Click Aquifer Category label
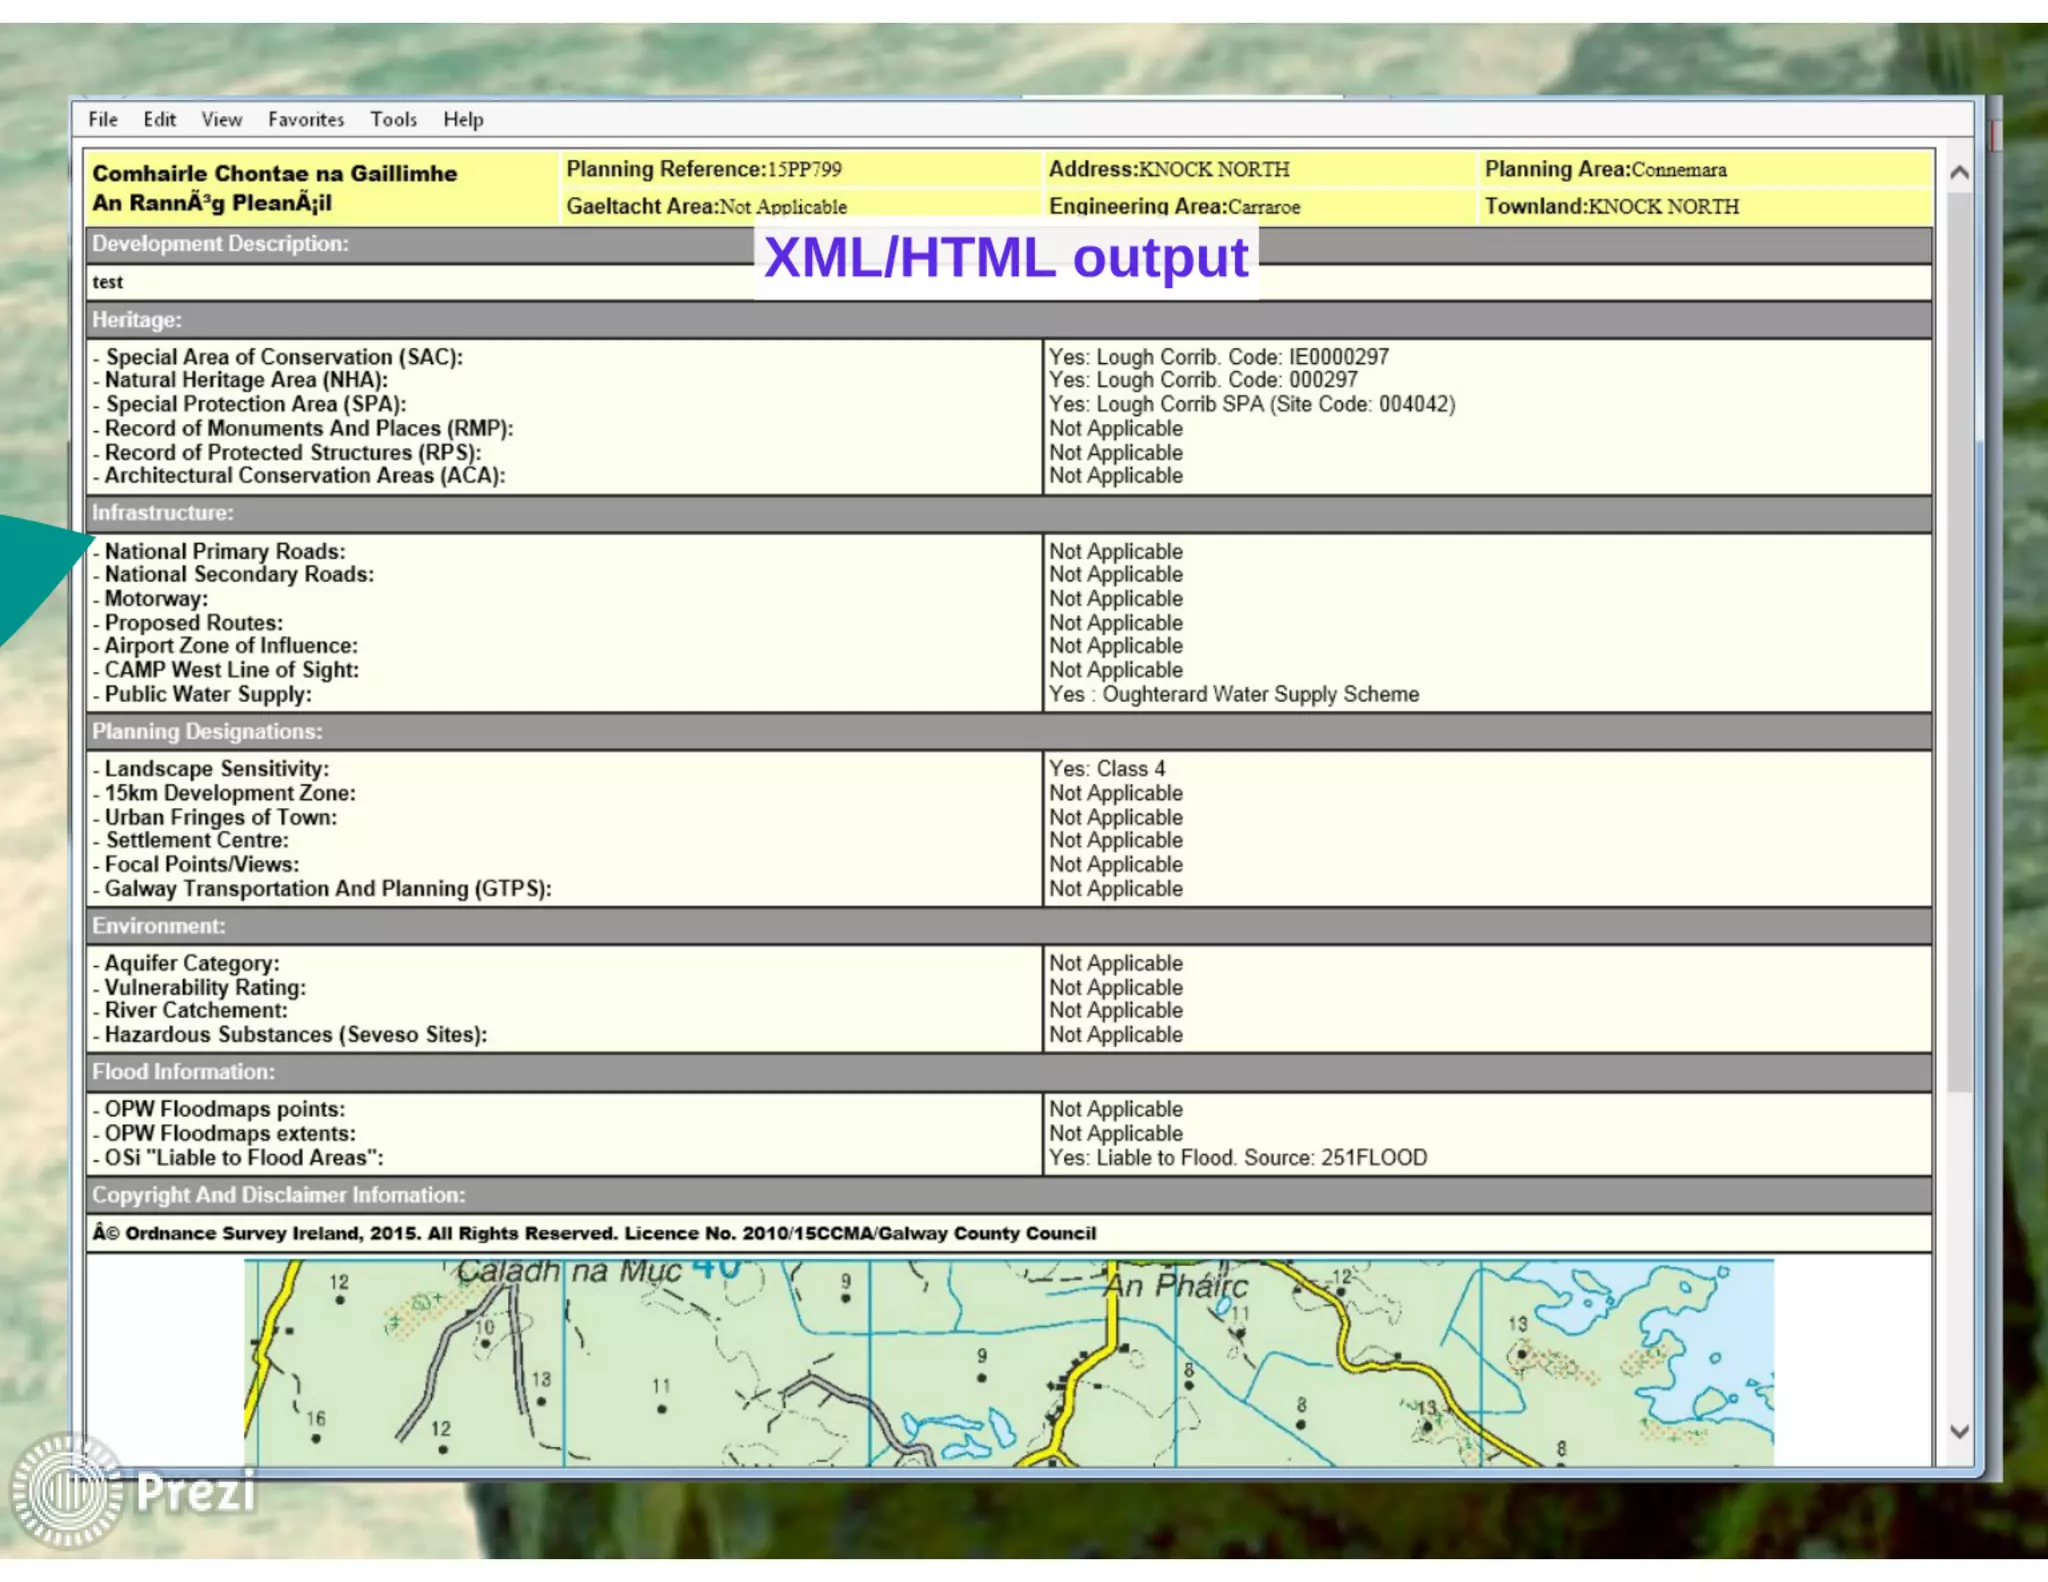The image size is (2048, 1582). point(192,963)
